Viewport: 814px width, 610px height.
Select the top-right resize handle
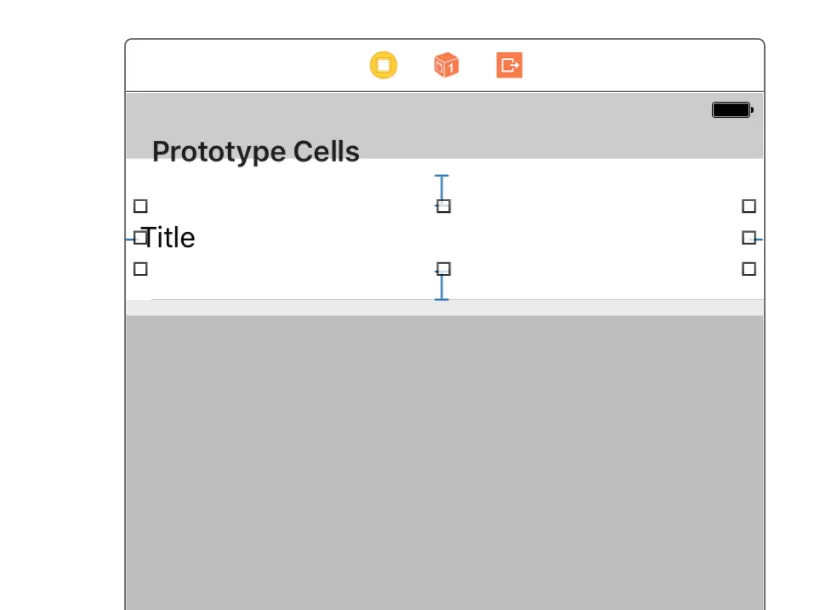(x=749, y=206)
